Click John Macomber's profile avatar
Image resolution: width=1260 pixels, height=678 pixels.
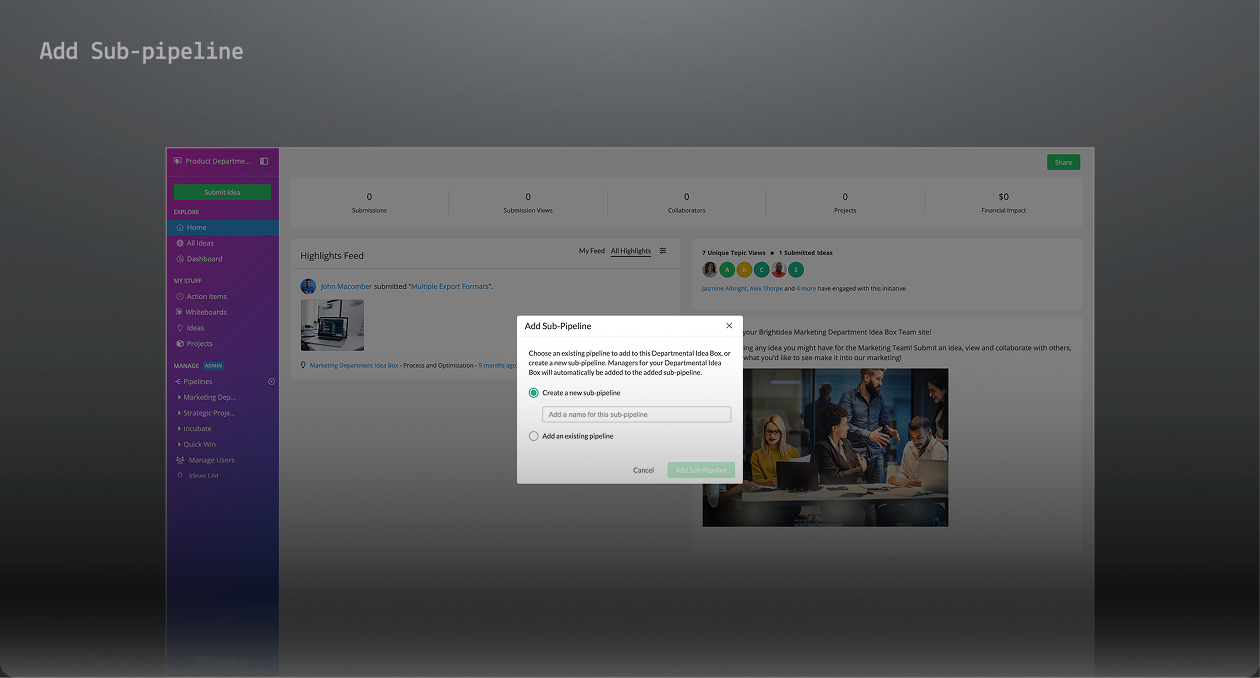[308, 287]
